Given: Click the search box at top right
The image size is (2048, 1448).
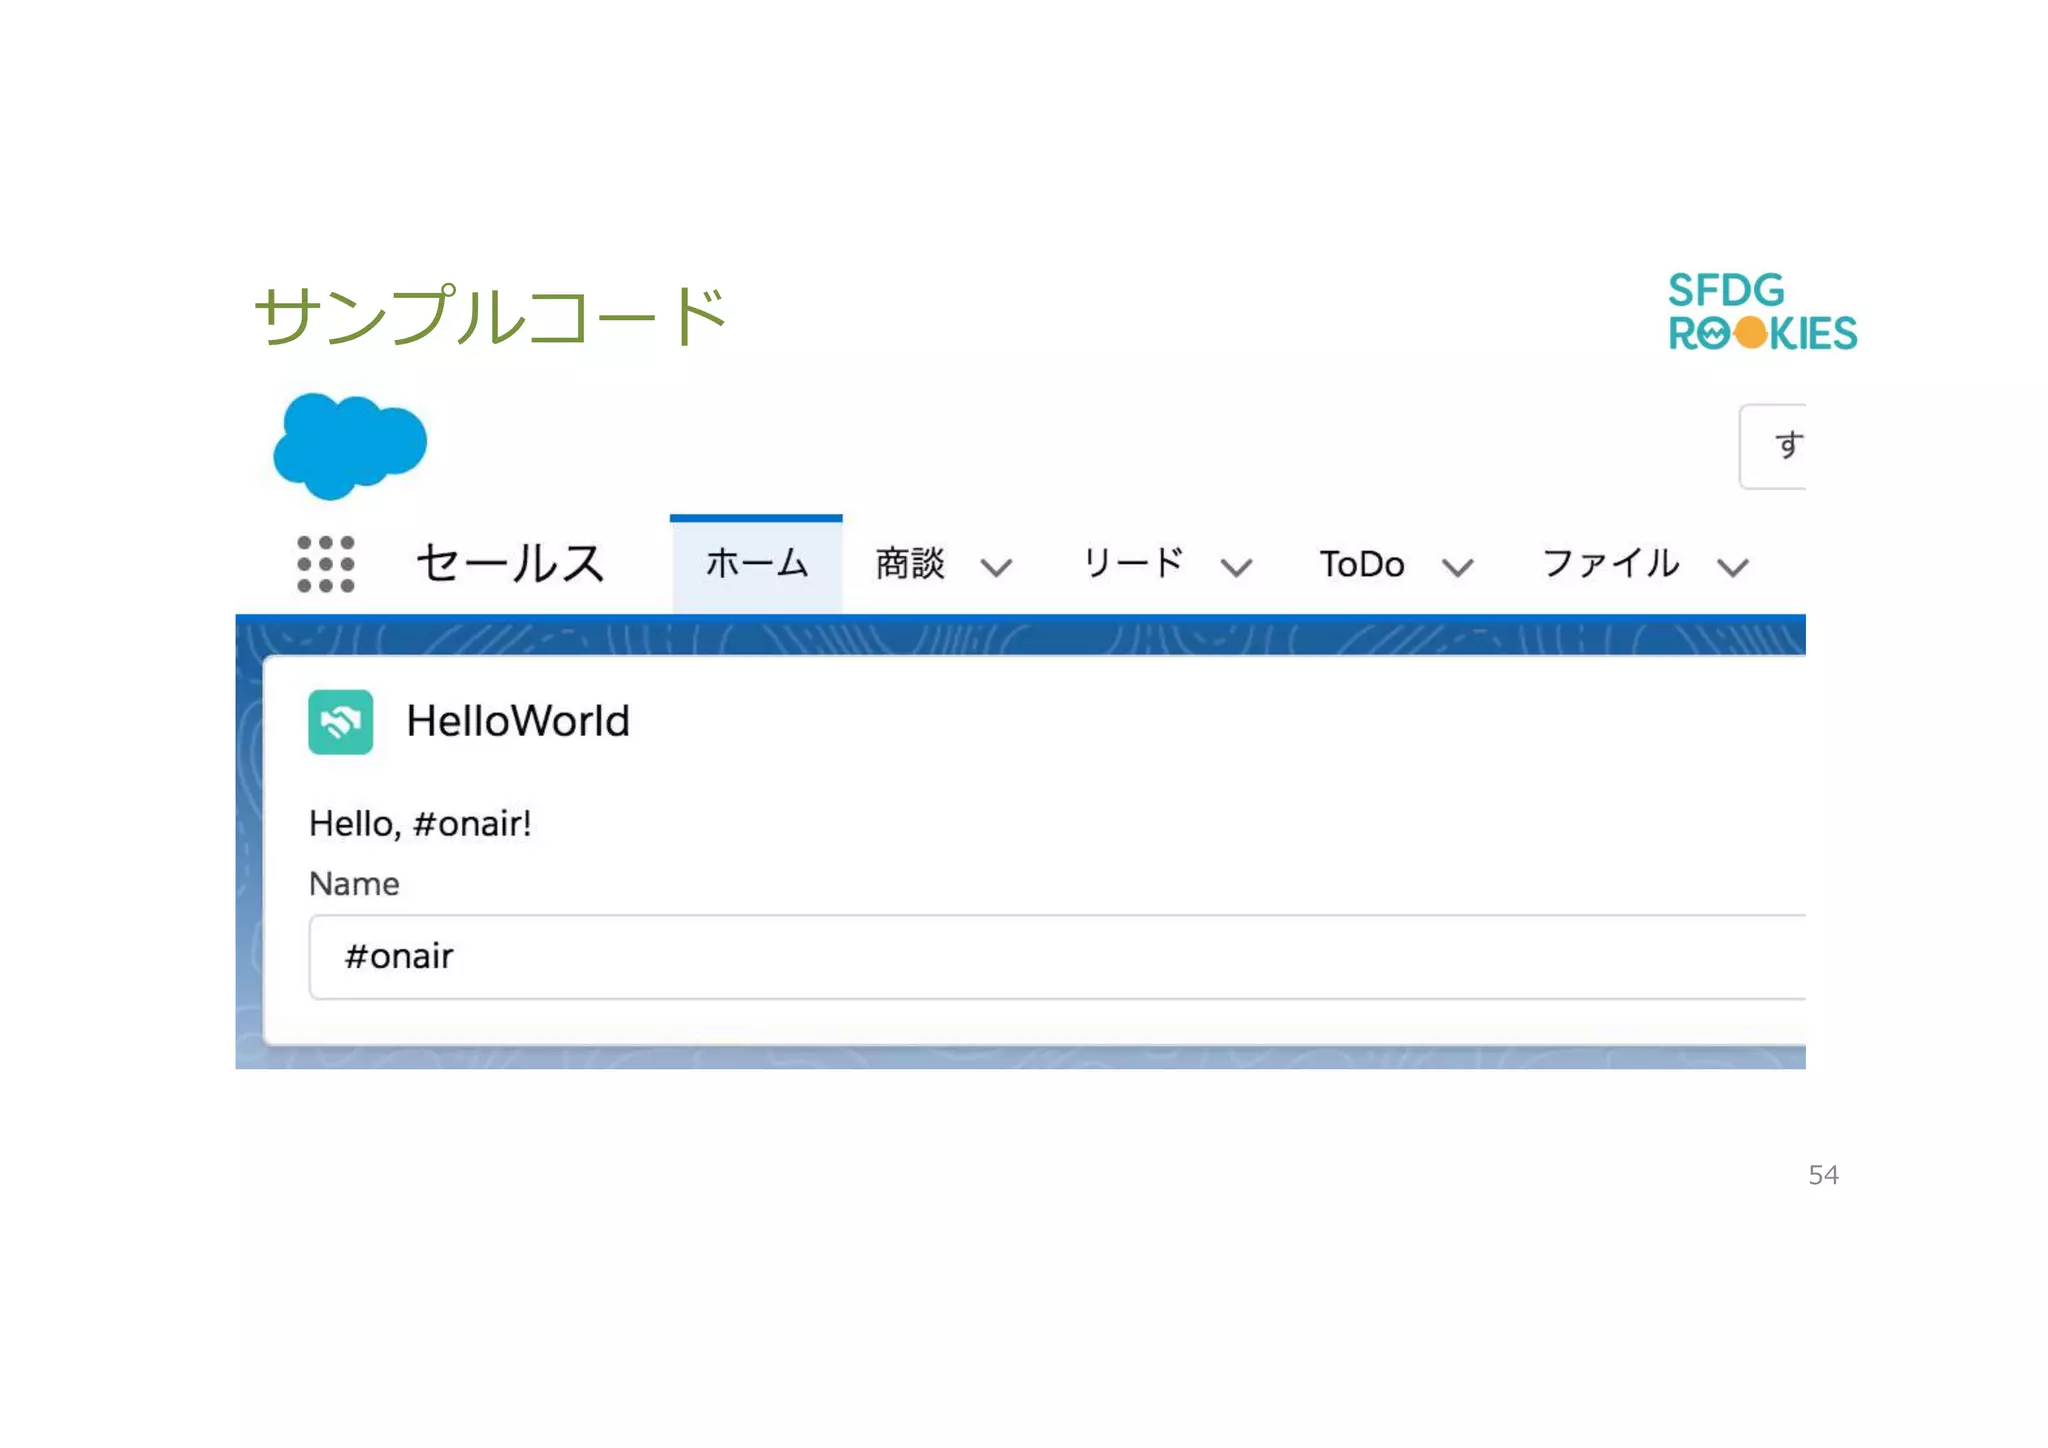Looking at the screenshot, I should 1773,446.
